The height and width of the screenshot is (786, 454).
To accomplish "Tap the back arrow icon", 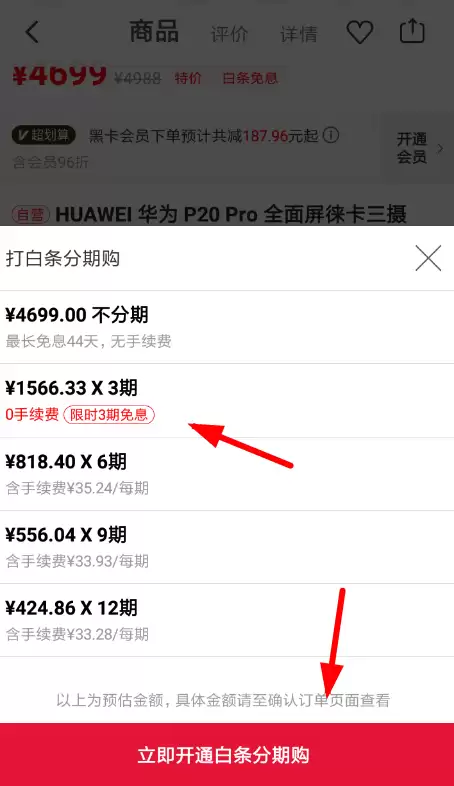I will 32,33.
